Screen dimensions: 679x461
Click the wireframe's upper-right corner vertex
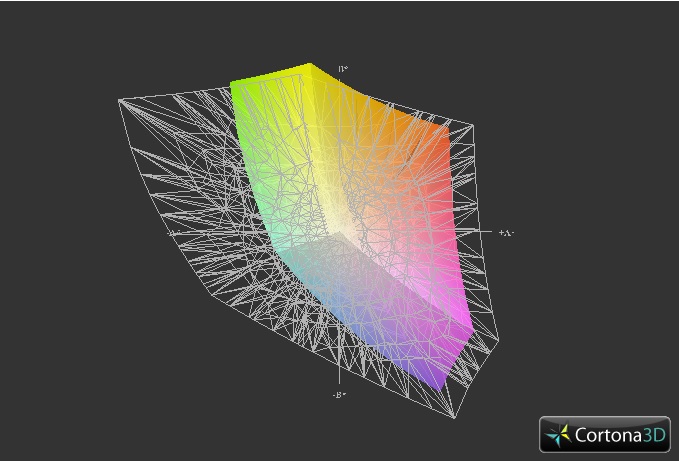(x=472, y=126)
